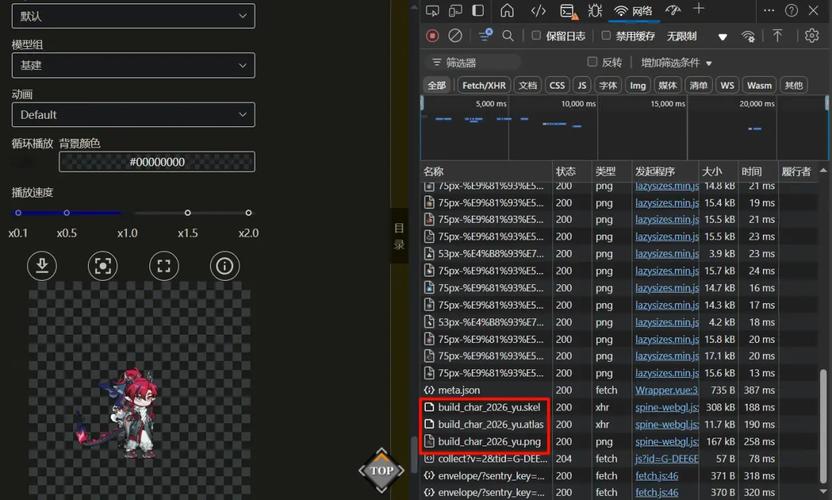Screen dimensions: 832x500
Task: Toggle the DevTools sidebar panel icon
Action: tap(478, 10)
